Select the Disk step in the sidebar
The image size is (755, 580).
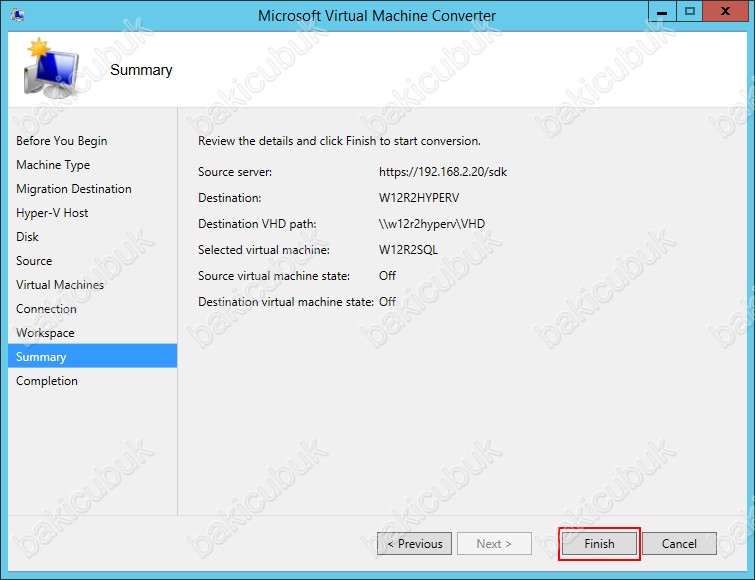pyautogui.click(x=28, y=237)
